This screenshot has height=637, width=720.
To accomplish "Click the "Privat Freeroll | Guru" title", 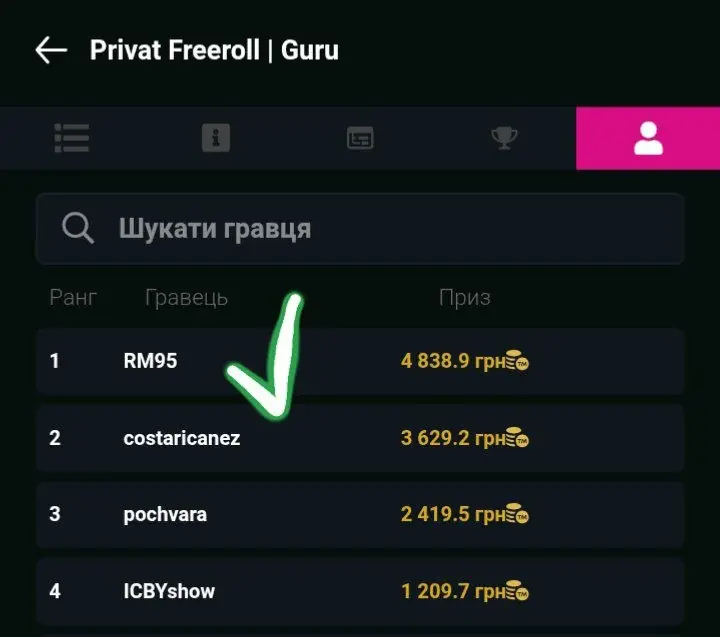I will coord(214,50).
